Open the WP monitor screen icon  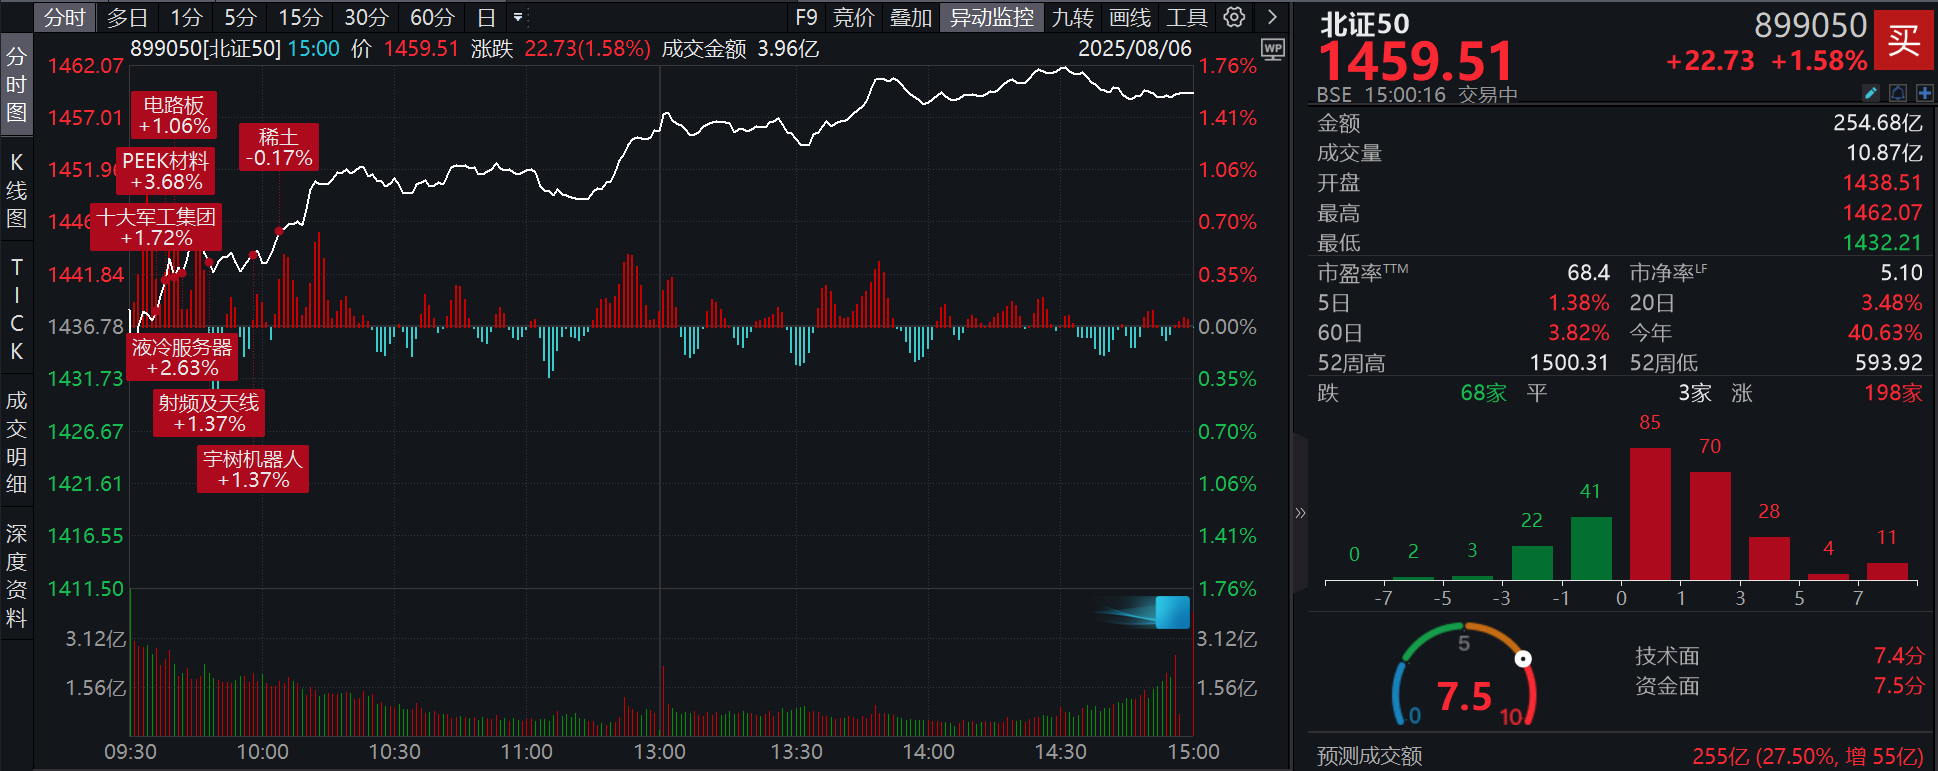coord(1273,50)
